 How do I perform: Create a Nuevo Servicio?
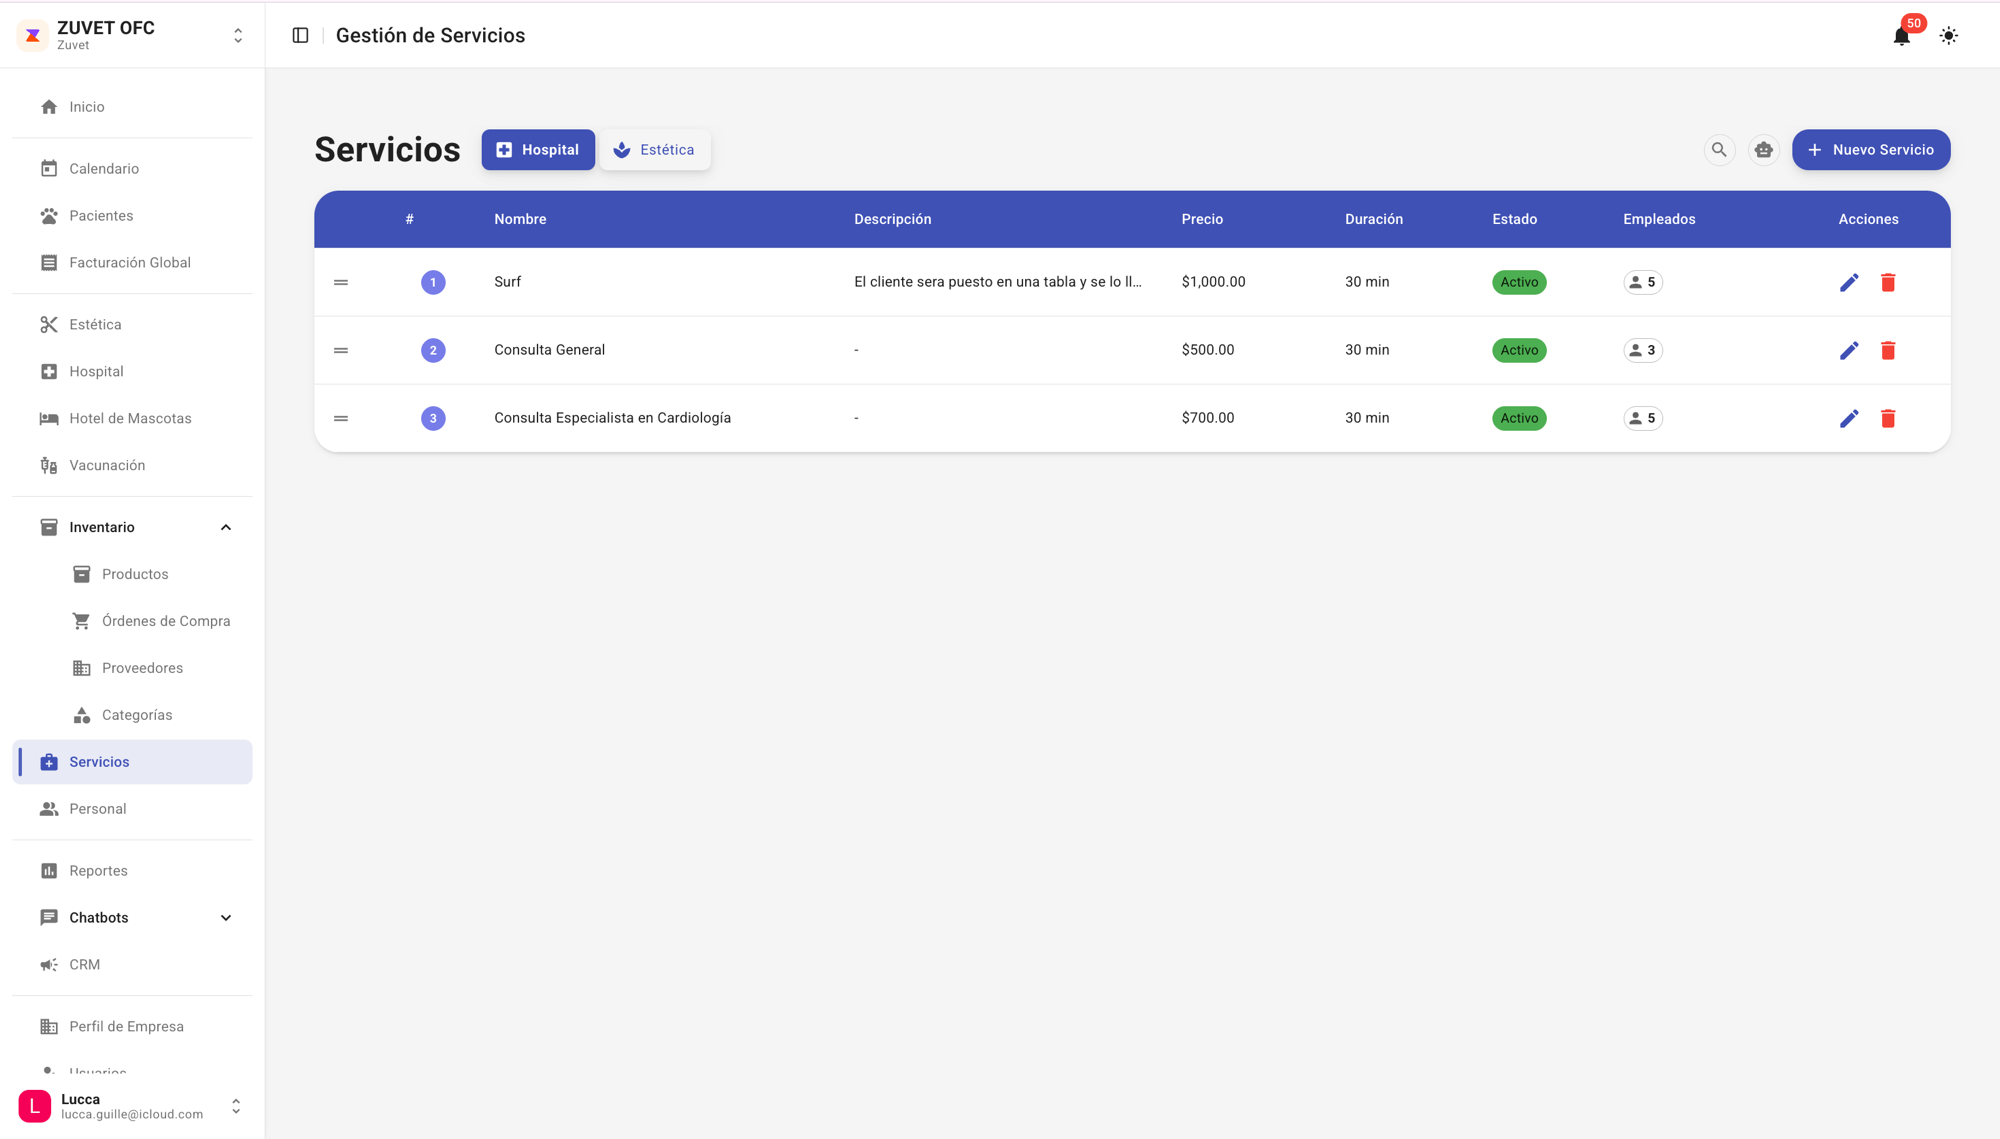pyautogui.click(x=1871, y=150)
